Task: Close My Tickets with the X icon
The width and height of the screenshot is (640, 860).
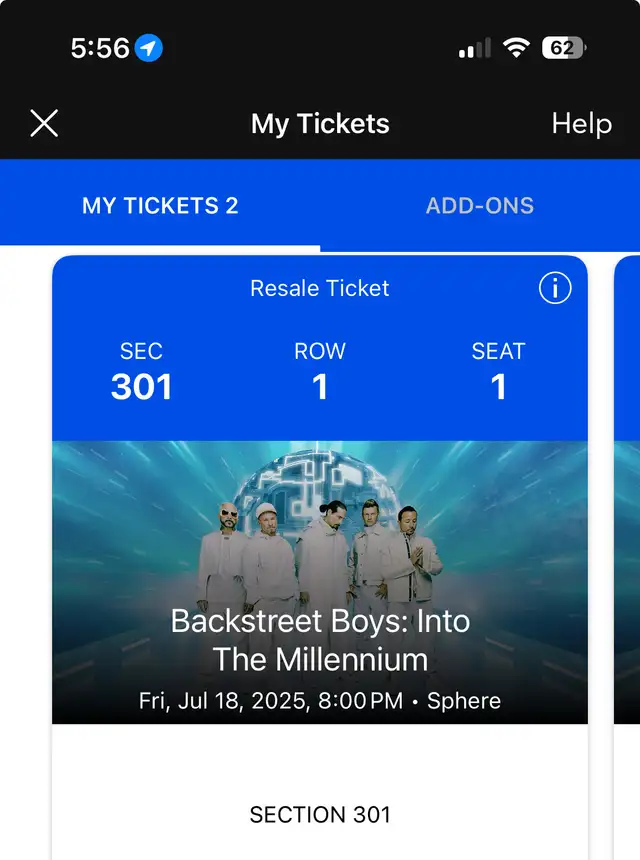Action: click(x=44, y=123)
